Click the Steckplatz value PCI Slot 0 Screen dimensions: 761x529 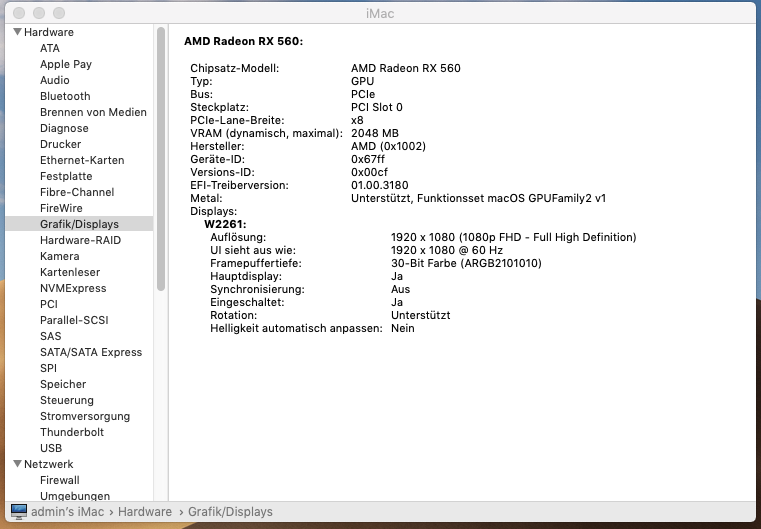coord(377,107)
